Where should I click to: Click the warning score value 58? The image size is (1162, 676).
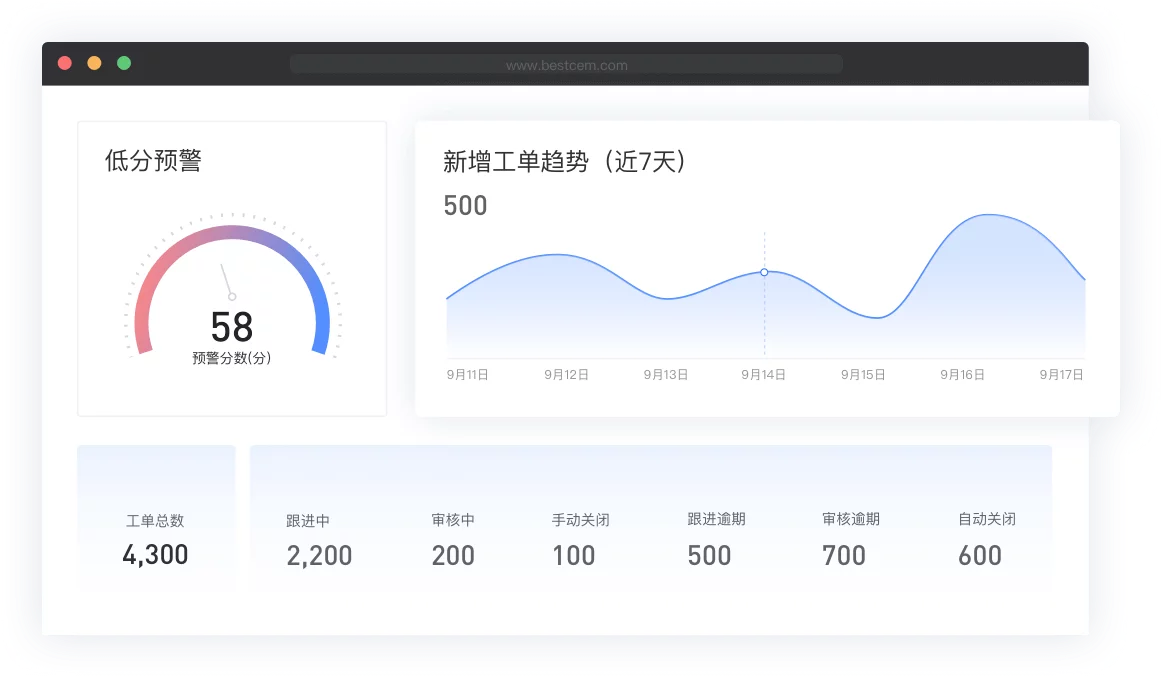232,327
